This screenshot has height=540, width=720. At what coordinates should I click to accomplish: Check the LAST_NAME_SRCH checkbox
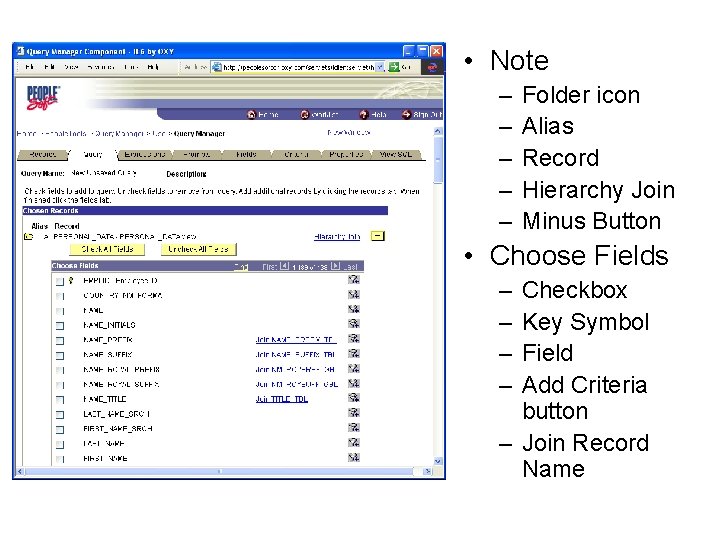60,415
